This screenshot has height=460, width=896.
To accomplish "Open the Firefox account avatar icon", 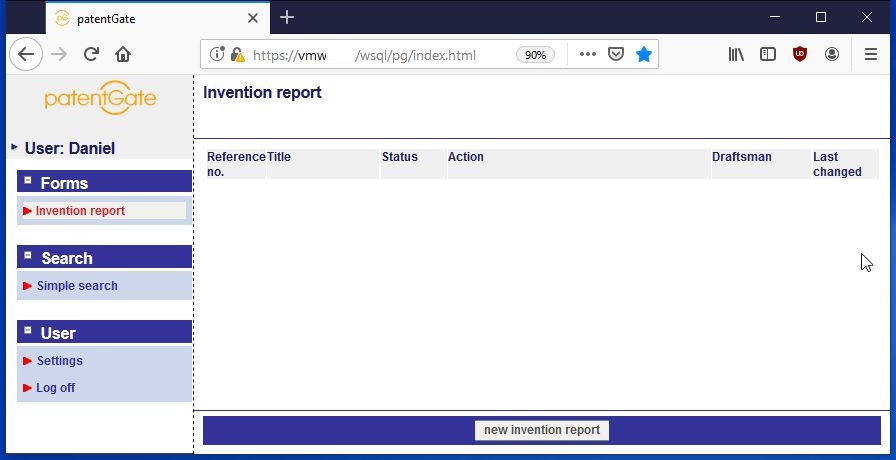I will (832, 54).
